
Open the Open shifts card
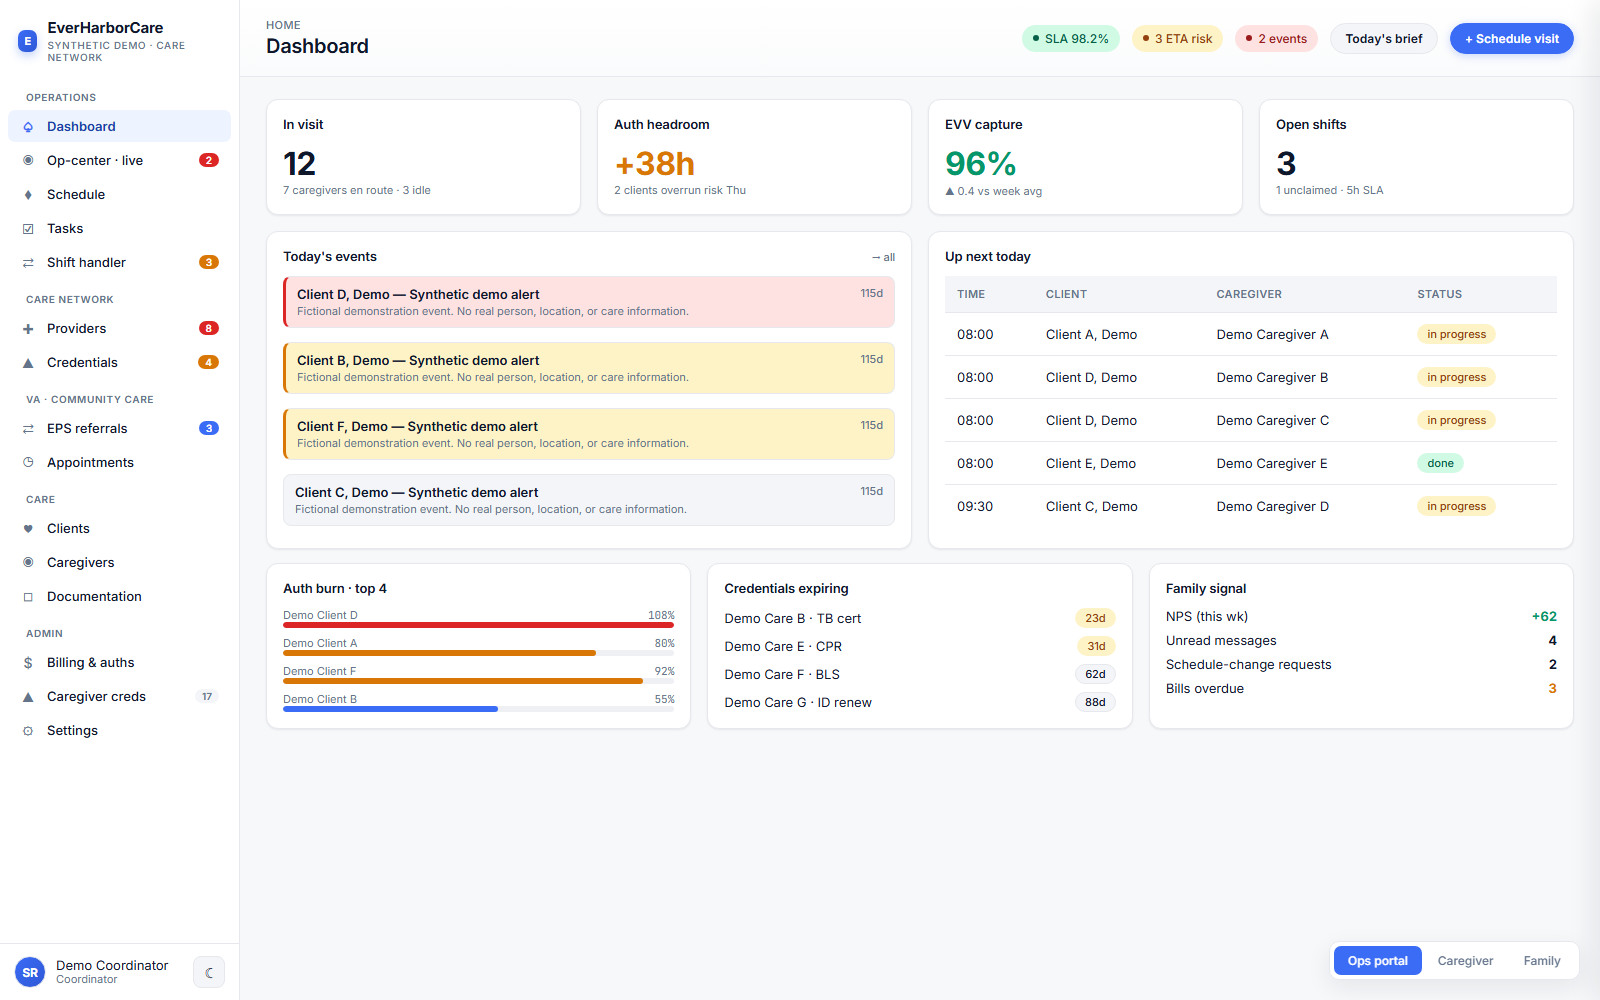point(1415,157)
